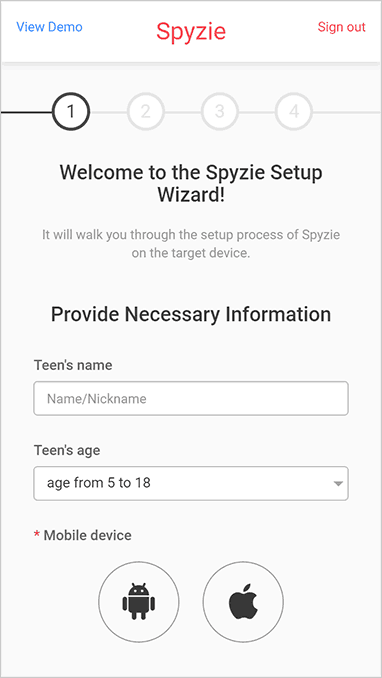The height and width of the screenshot is (678, 382).
Task: Expand the 'age from 5 to 18' selector
Action: point(191,483)
